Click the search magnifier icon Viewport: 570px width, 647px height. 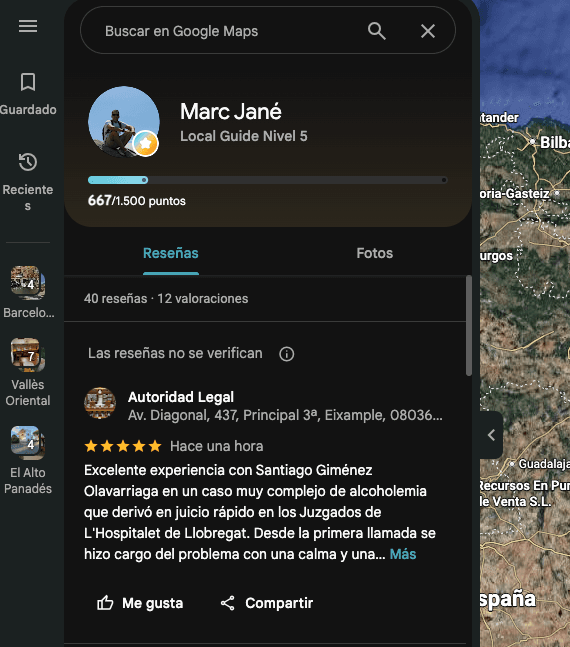[376, 31]
